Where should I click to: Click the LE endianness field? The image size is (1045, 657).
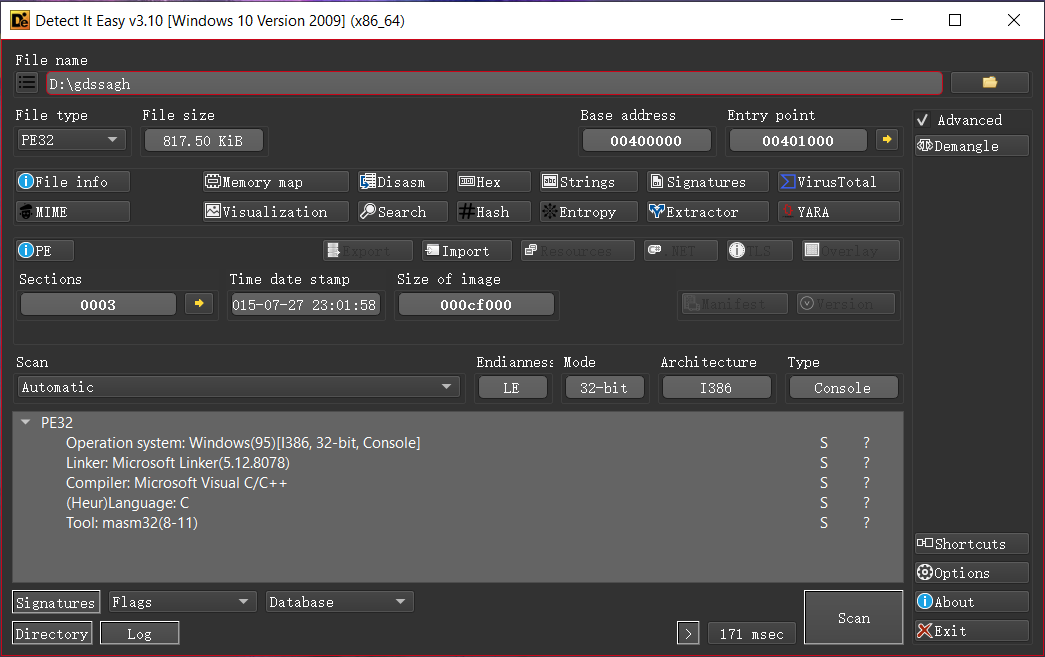pyautogui.click(x=513, y=388)
